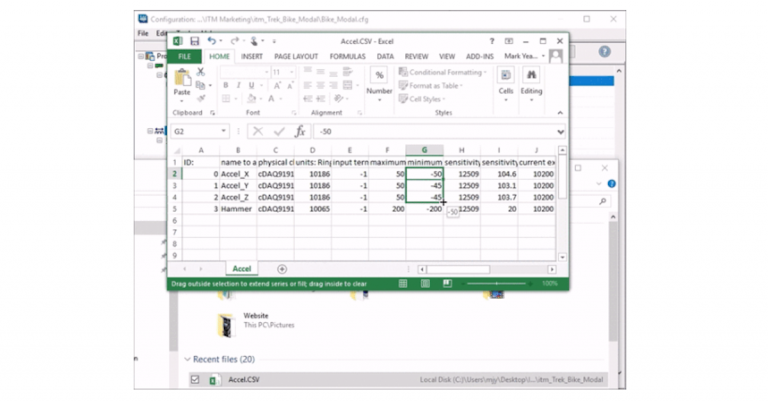Open the Name Box dropdown next to G2
This screenshot has width=768, height=402.
point(223,131)
